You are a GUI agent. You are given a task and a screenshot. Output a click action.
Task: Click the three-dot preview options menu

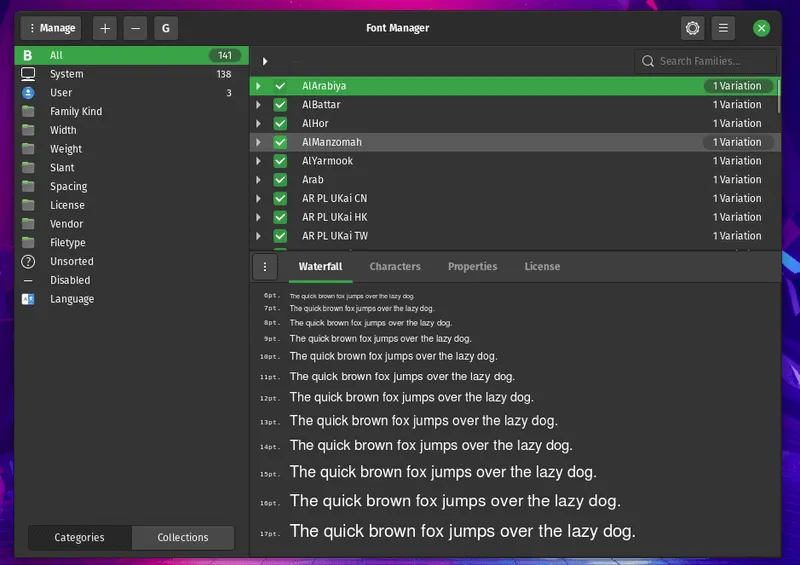(x=265, y=267)
